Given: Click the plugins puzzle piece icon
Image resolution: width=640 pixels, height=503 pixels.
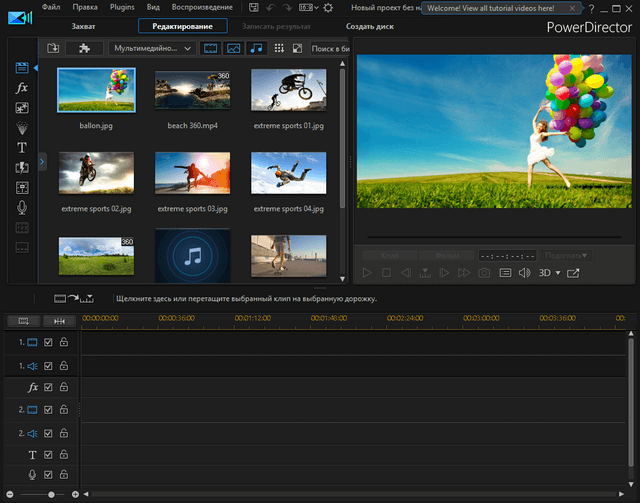Looking at the screenshot, I should [x=84, y=48].
